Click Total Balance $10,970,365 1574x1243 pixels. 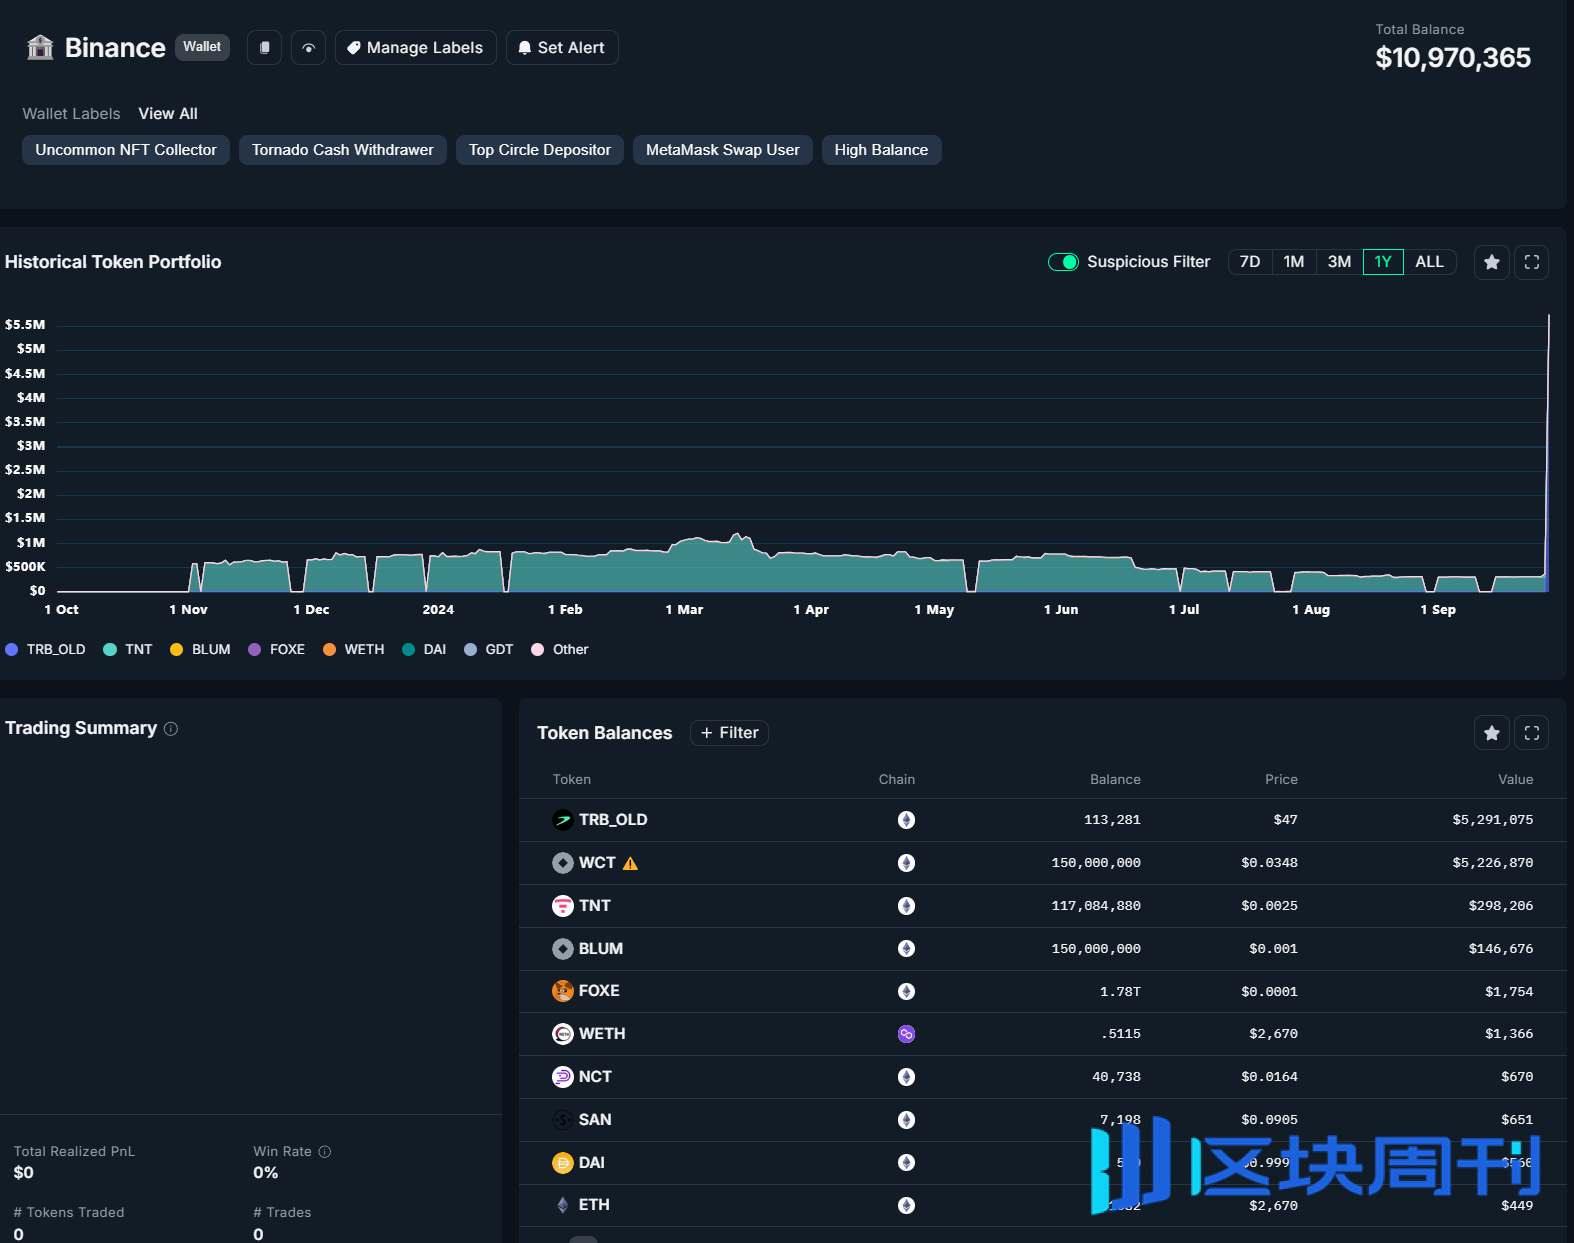(1453, 58)
